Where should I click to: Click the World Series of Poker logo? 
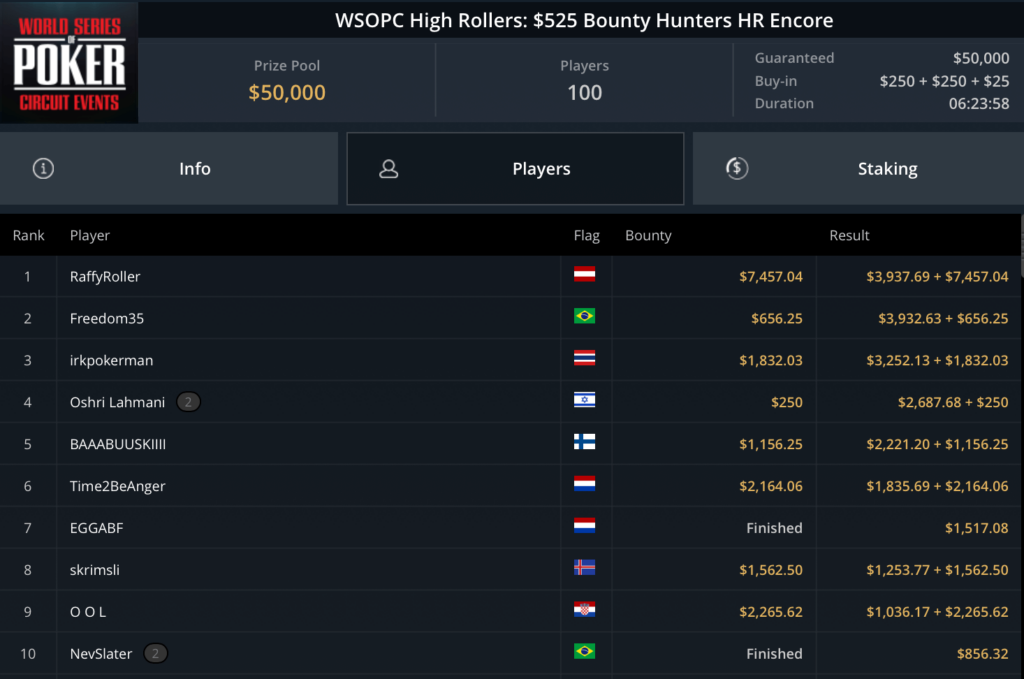coord(69,62)
